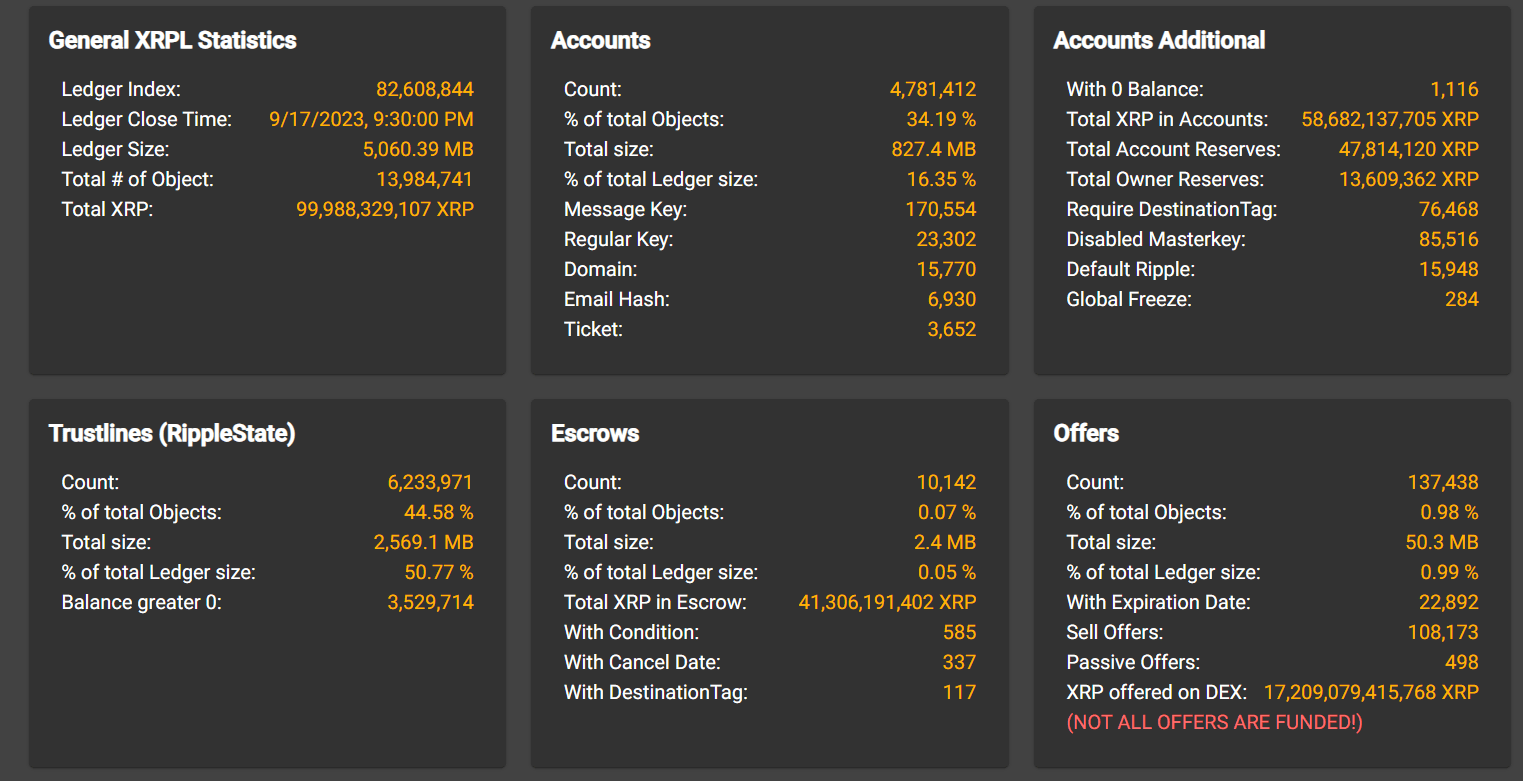Click Sell Offers value 108,173
The height and width of the screenshot is (781, 1523).
(x=1444, y=632)
